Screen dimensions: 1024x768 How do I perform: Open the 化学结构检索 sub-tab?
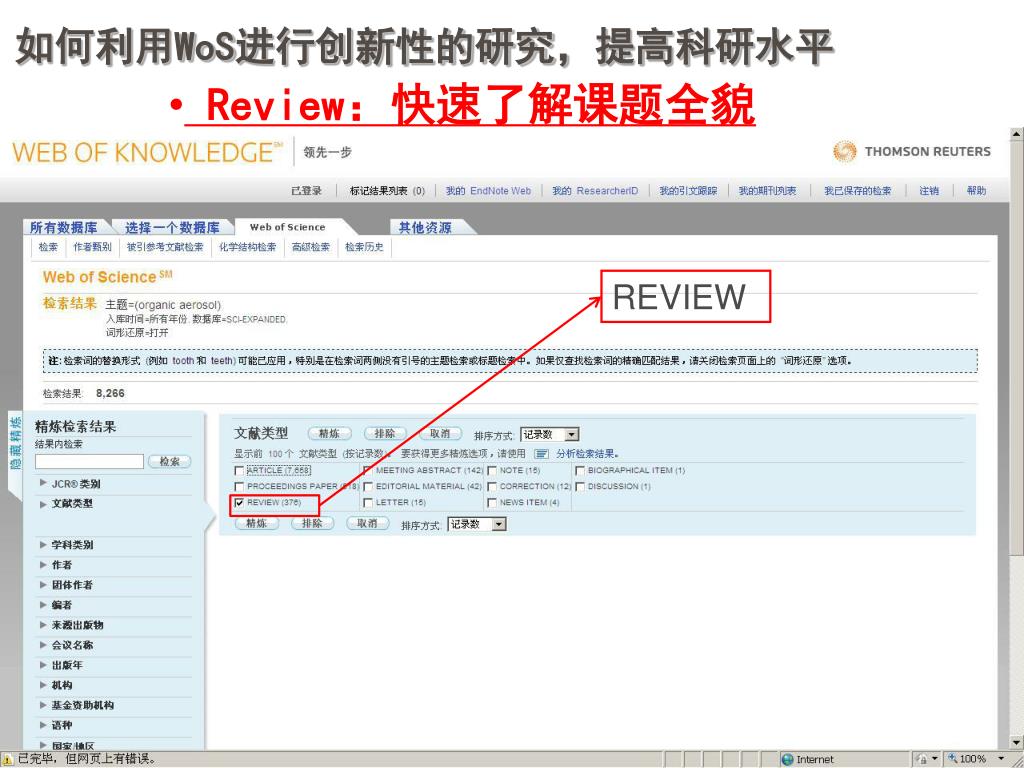click(x=248, y=247)
